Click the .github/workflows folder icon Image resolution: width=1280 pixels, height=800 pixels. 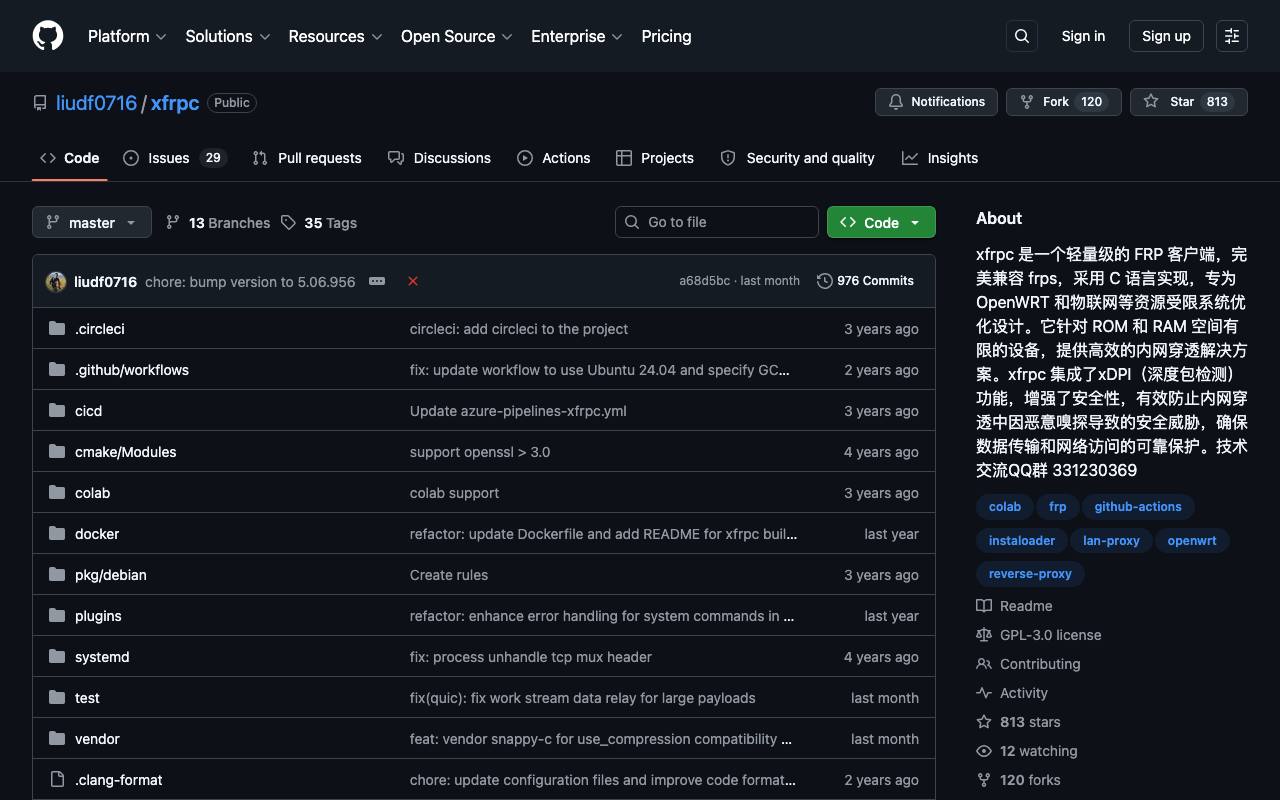point(57,370)
